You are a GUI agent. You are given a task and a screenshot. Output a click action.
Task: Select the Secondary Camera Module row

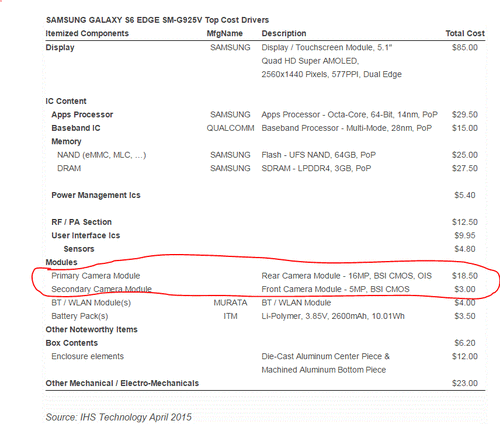click(265, 289)
